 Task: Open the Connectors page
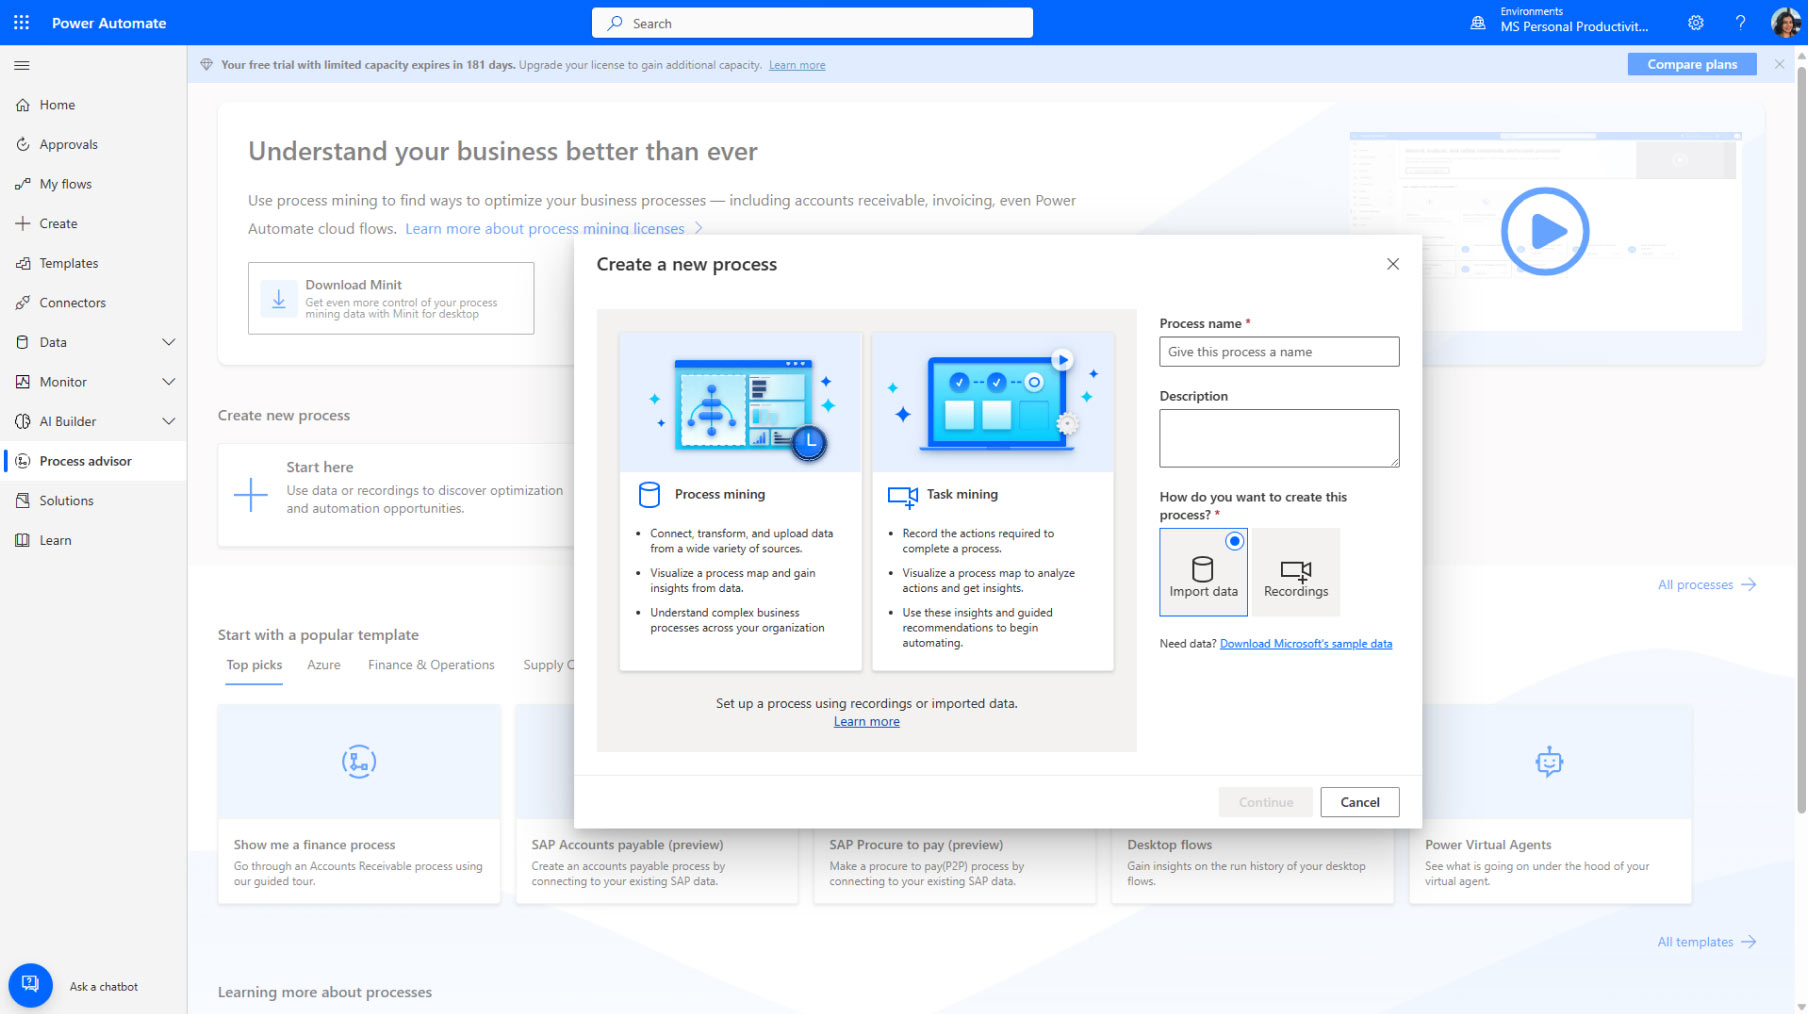pyautogui.click(x=72, y=302)
